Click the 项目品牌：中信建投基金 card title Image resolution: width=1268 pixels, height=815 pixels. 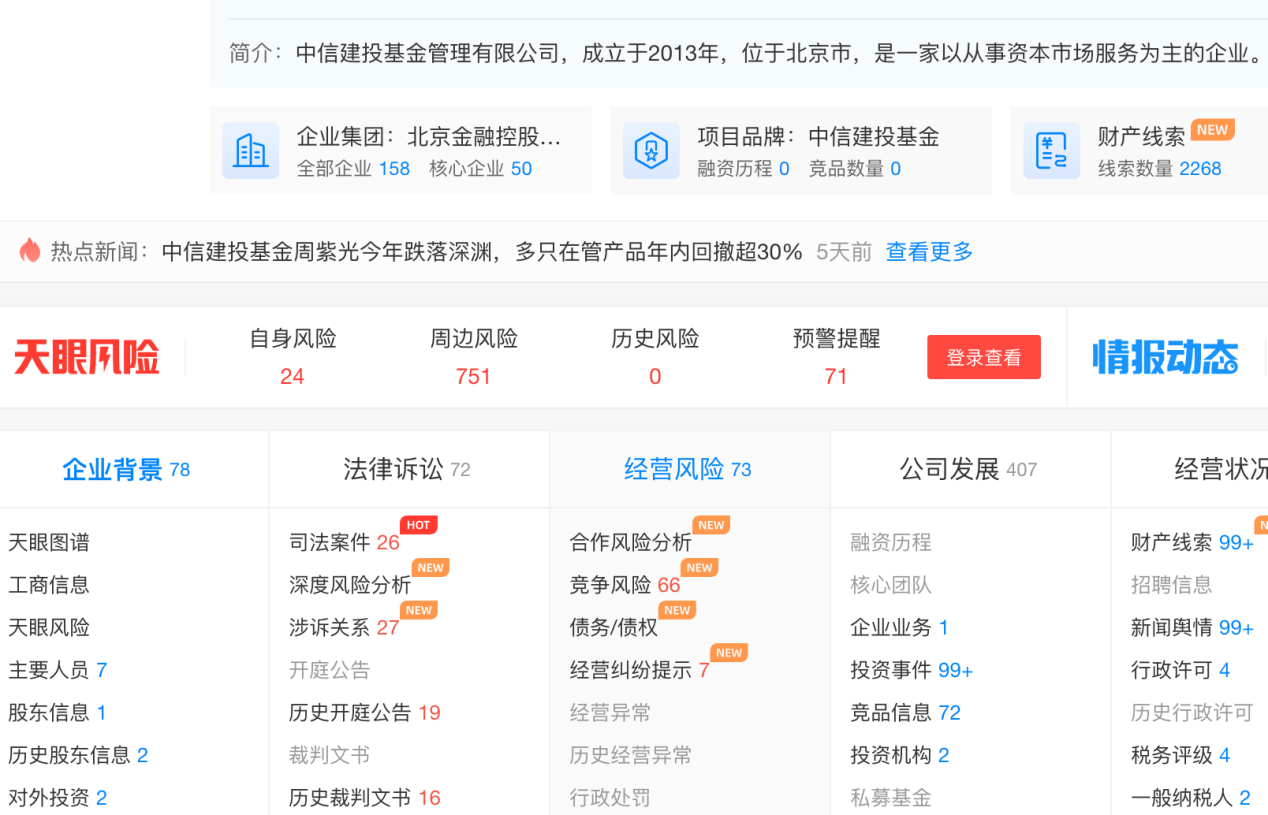pyautogui.click(x=819, y=137)
